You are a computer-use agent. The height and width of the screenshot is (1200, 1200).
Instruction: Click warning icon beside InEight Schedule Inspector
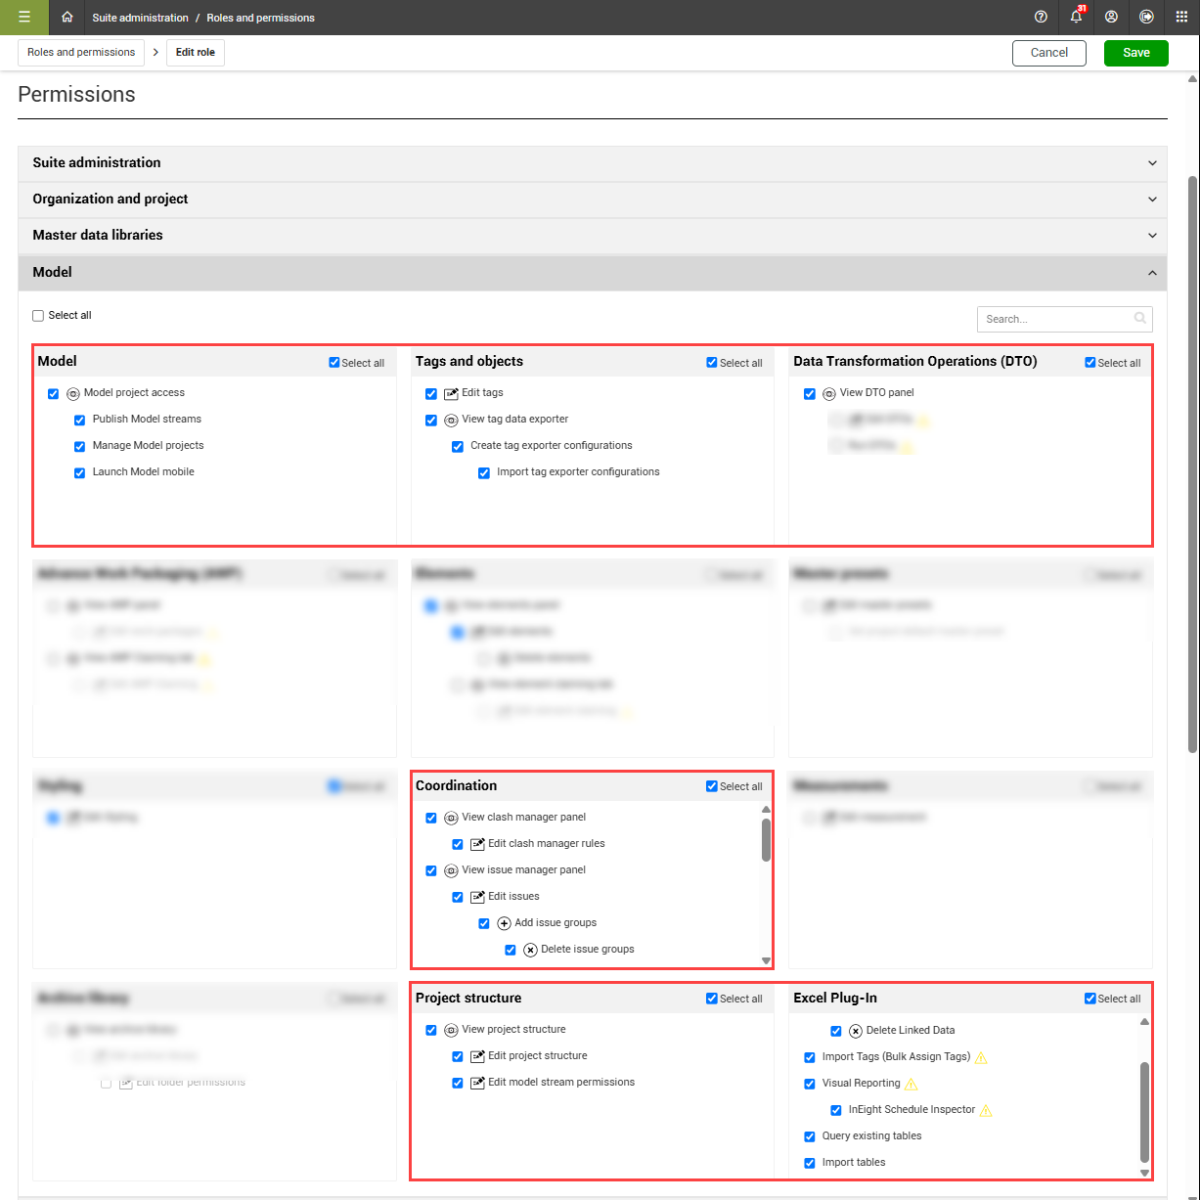pos(986,1110)
